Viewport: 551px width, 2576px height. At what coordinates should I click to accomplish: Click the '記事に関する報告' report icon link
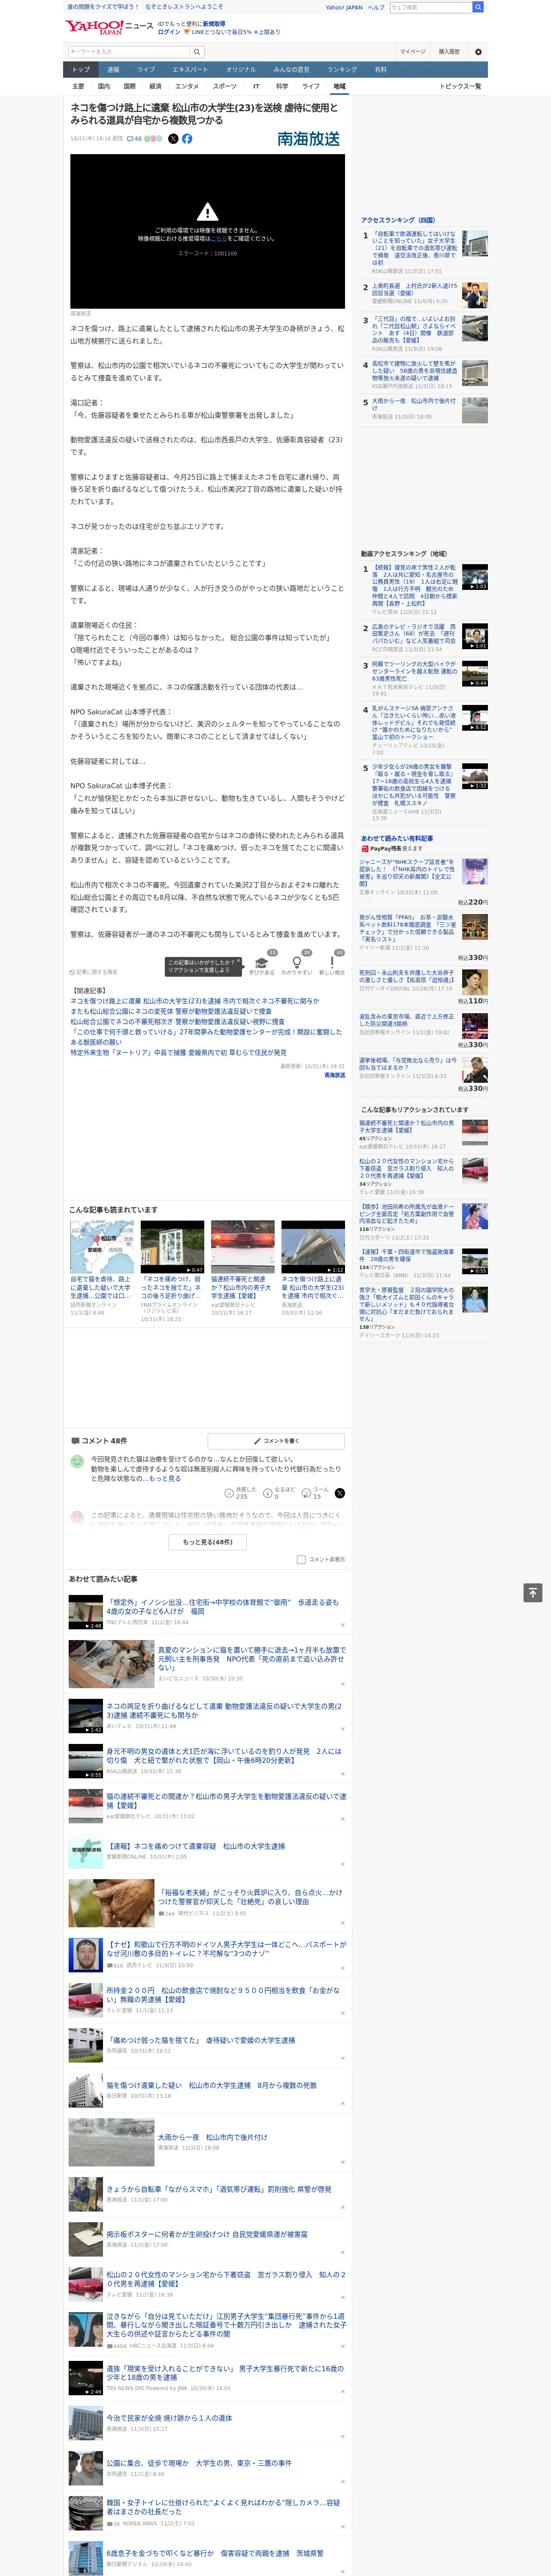93,971
